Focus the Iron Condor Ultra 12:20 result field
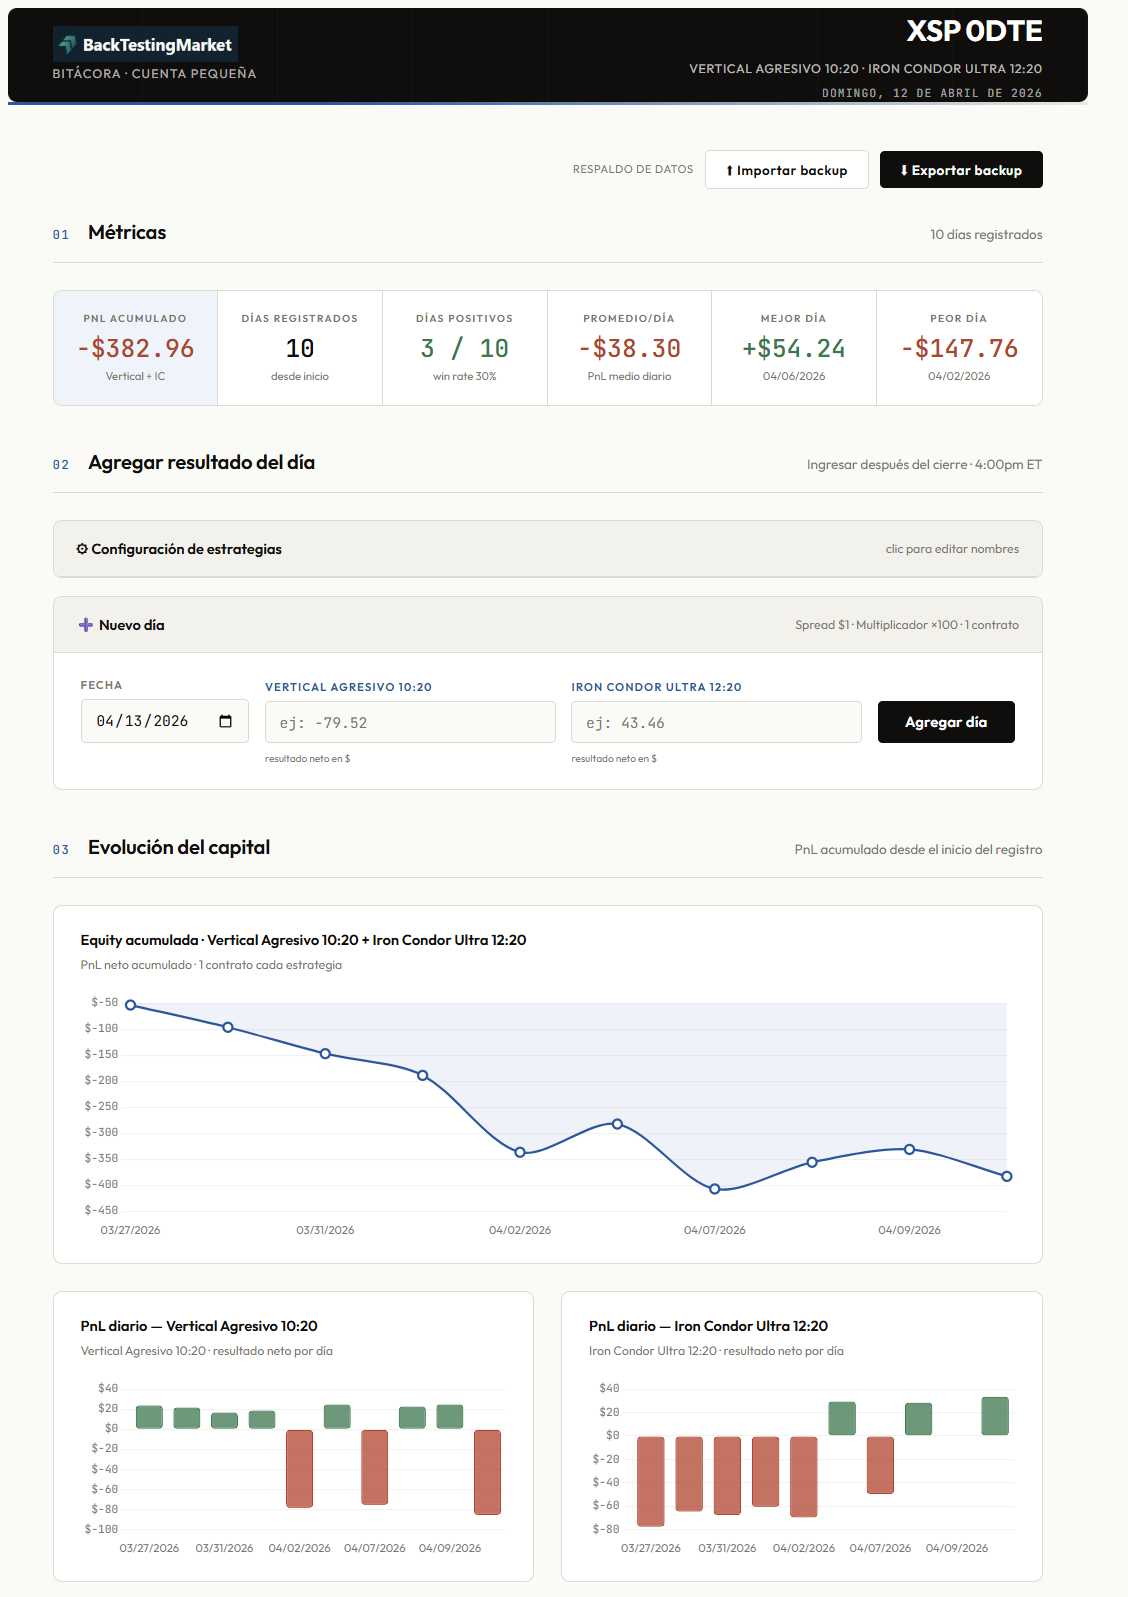1128x1597 pixels. [x=715, y=722]
